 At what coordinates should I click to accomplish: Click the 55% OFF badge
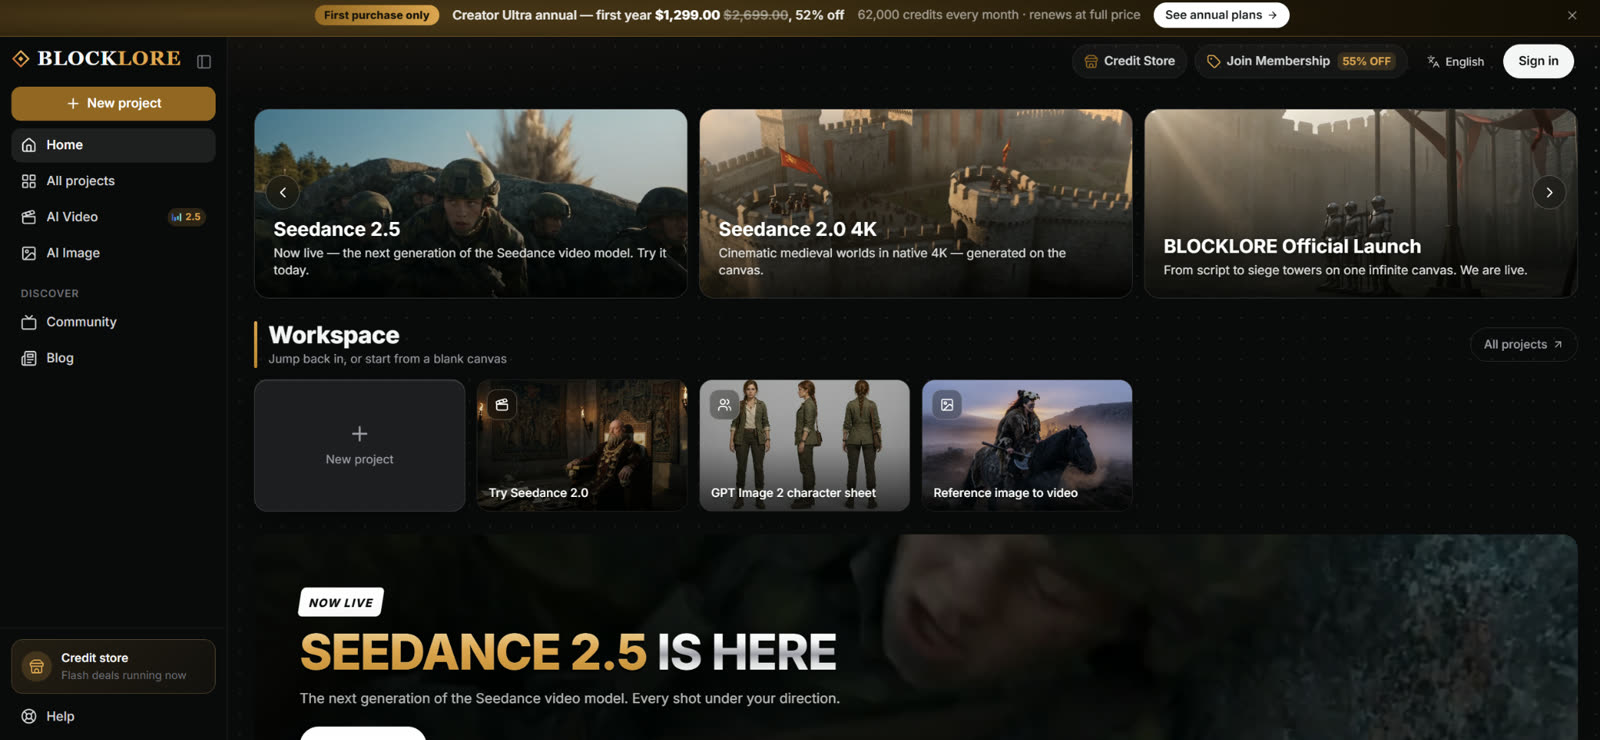(x=1366, y=61)
